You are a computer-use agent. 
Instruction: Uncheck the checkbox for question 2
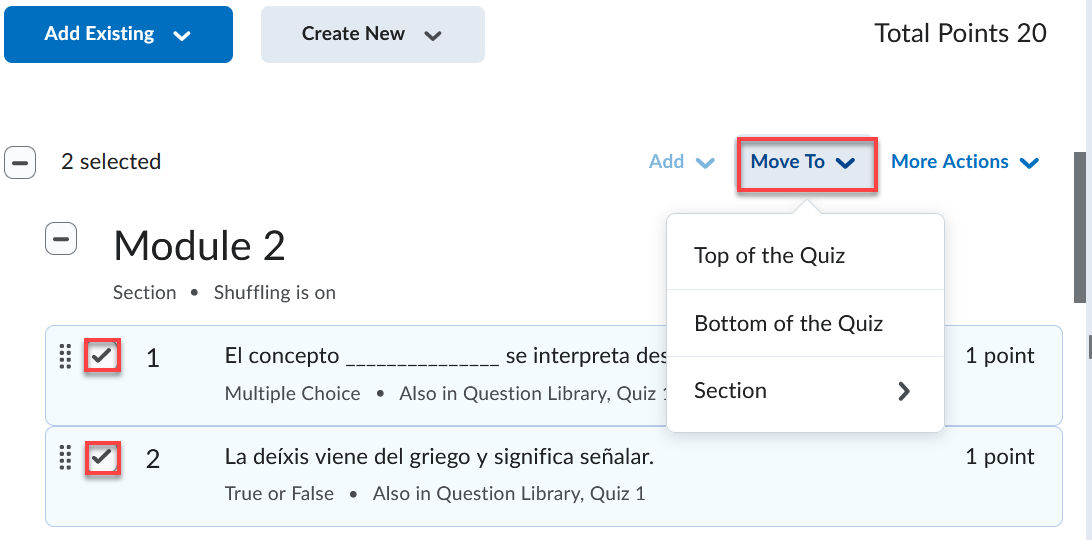point(102,458)
